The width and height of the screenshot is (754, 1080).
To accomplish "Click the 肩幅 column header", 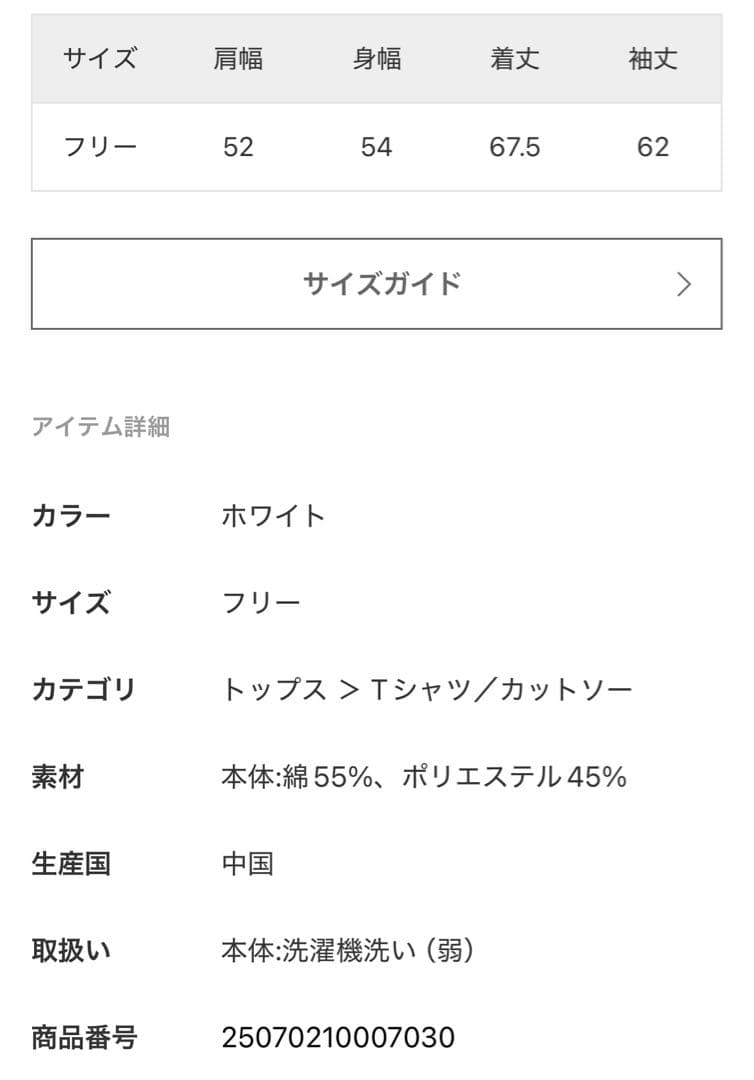I will [x=238, y=59].
